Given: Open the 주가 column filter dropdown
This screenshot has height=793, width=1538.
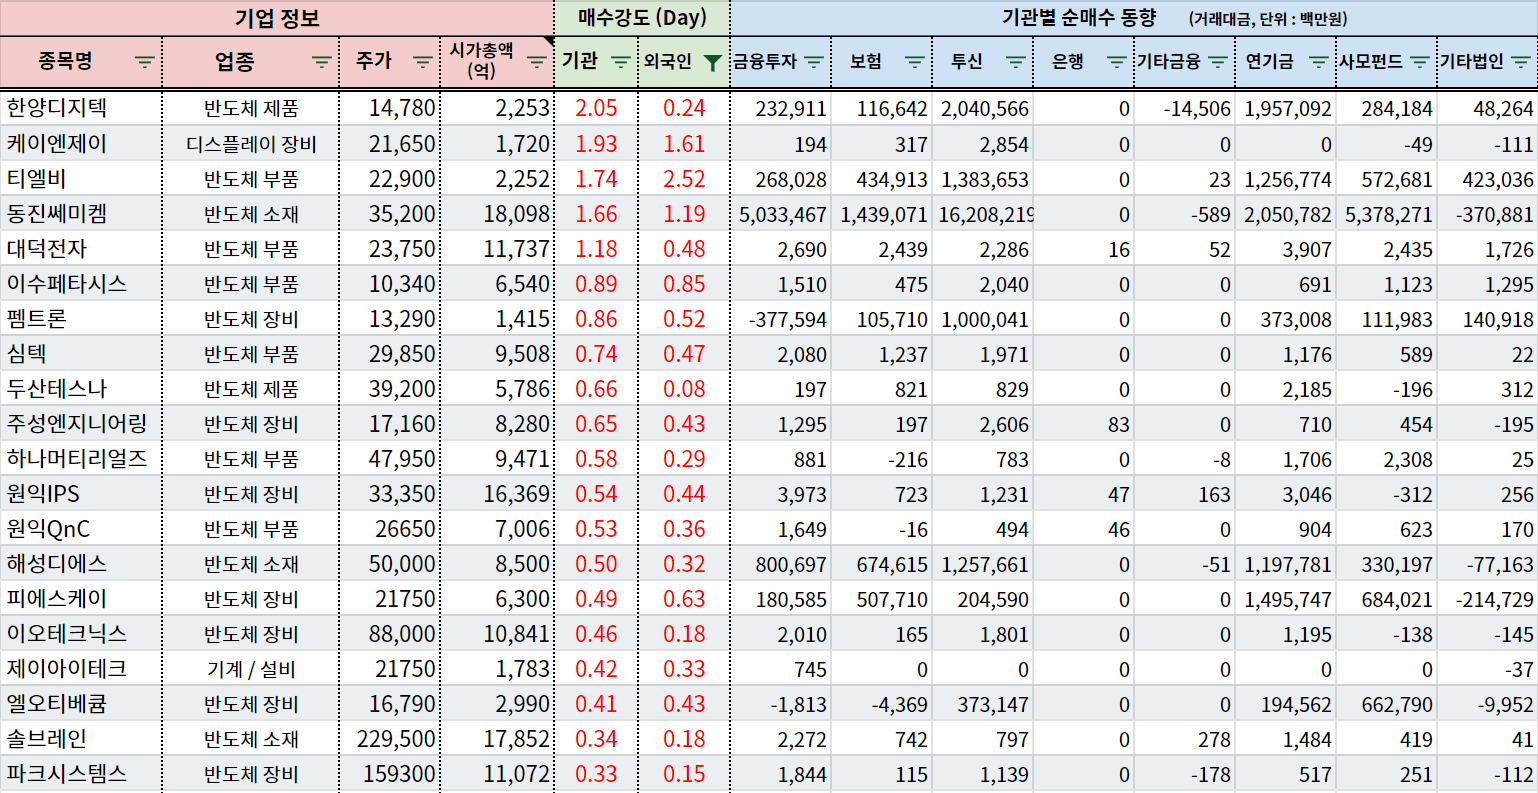Looking at the screenshot, I should pos(422,62).
